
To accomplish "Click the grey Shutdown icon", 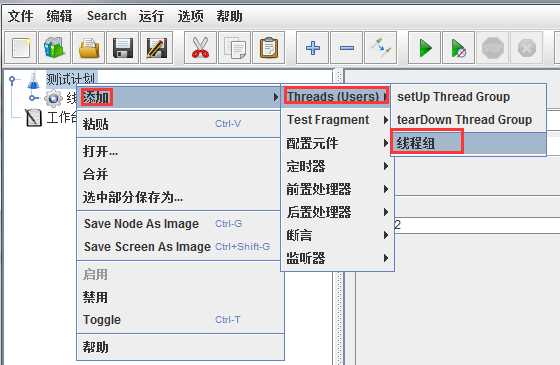I will pyautogui.click(x=527, y=48).
